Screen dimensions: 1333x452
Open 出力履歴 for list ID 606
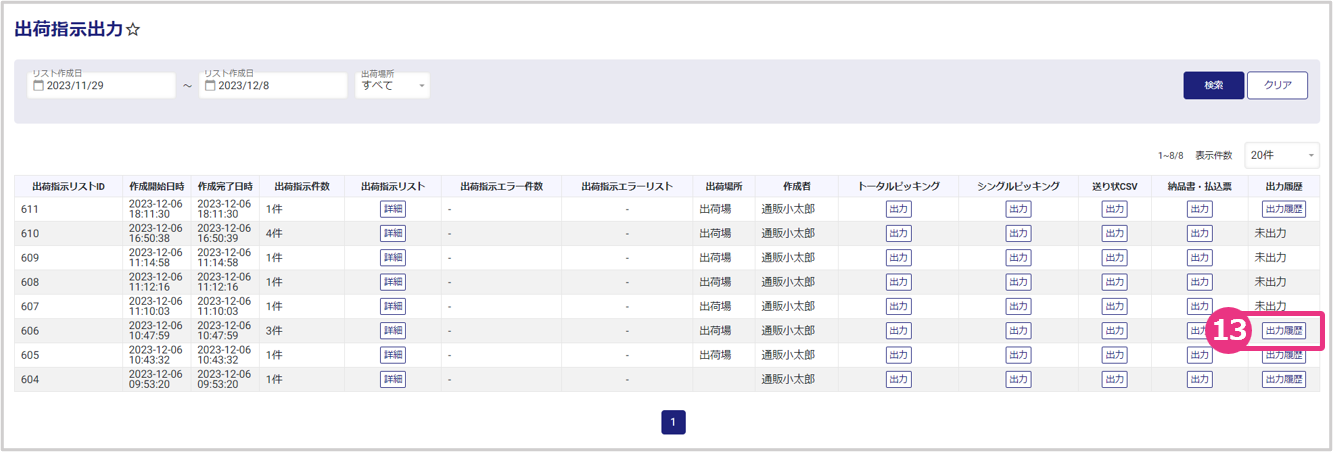[x=1284, y=330]
